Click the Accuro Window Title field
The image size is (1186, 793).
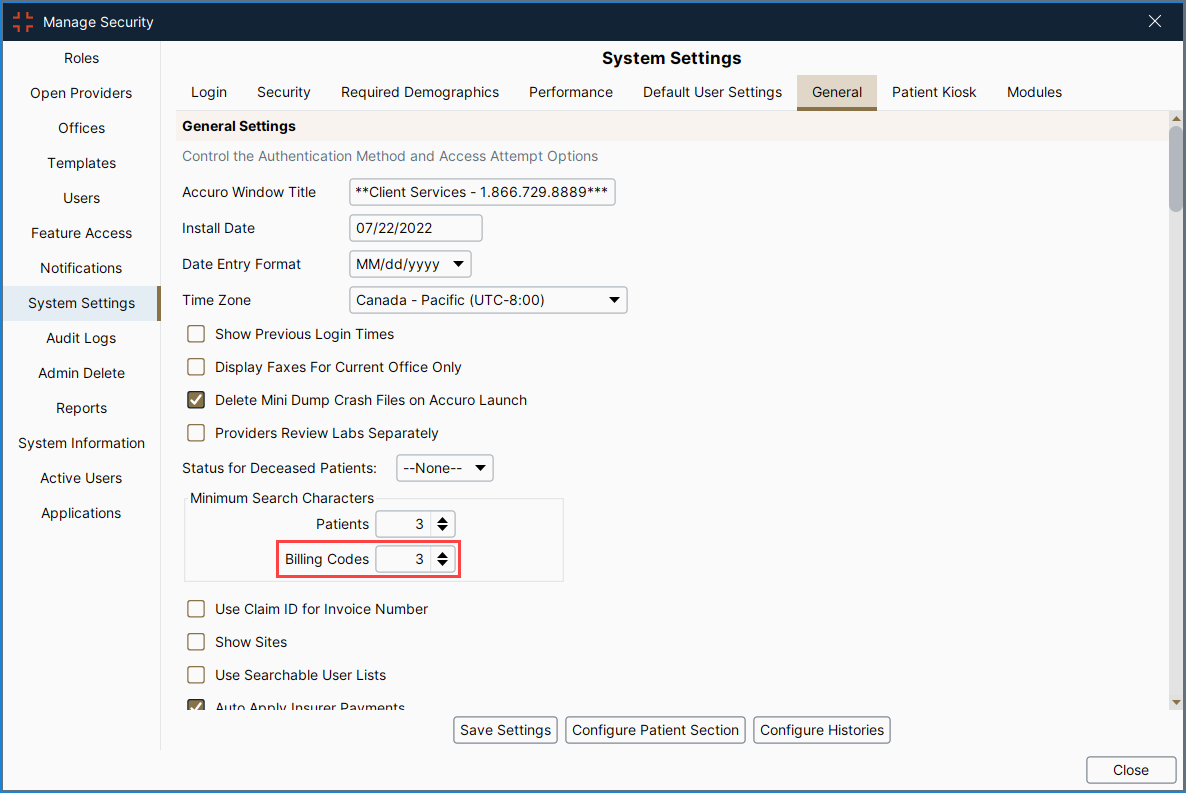(481, 192)
